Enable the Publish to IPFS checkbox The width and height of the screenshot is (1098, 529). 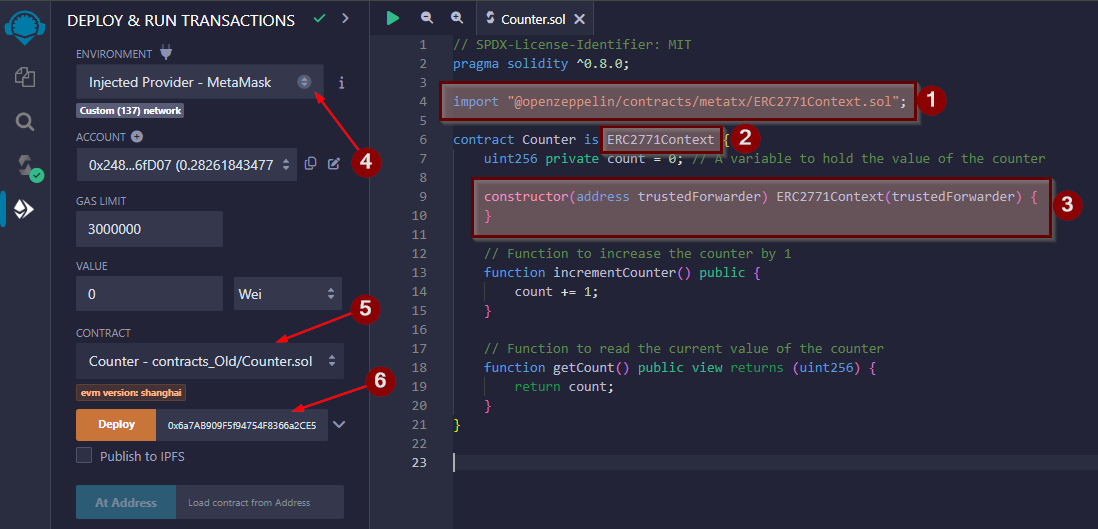point(85,456)
